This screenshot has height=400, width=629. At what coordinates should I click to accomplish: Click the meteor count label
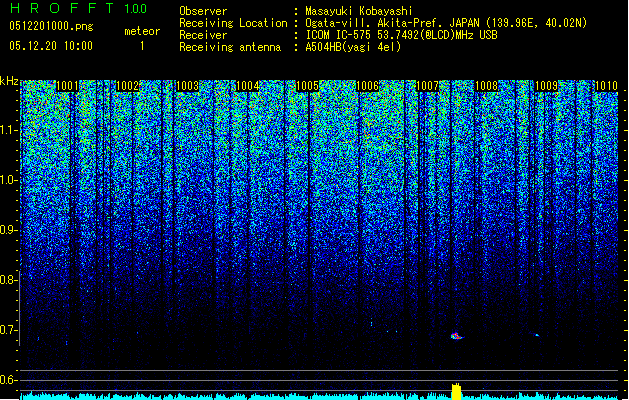click(x=142, y=31)
